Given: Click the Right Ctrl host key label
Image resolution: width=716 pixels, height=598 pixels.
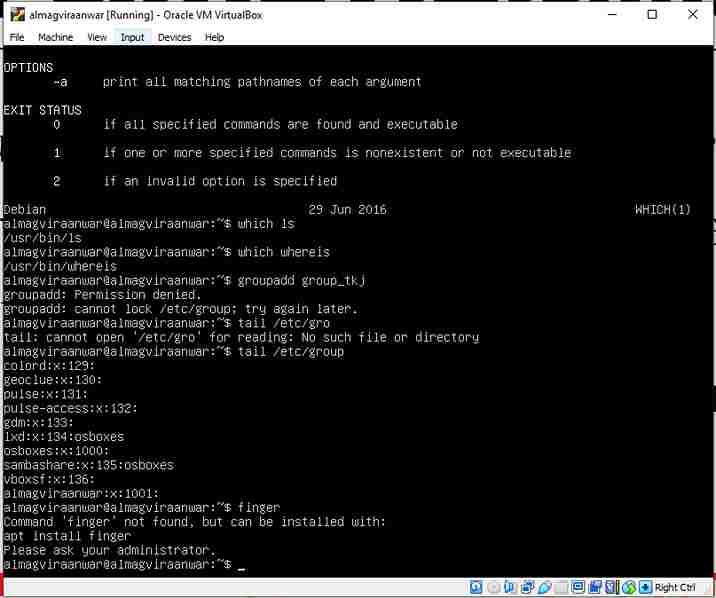Looking at the screenshot, I should [675, 587].
